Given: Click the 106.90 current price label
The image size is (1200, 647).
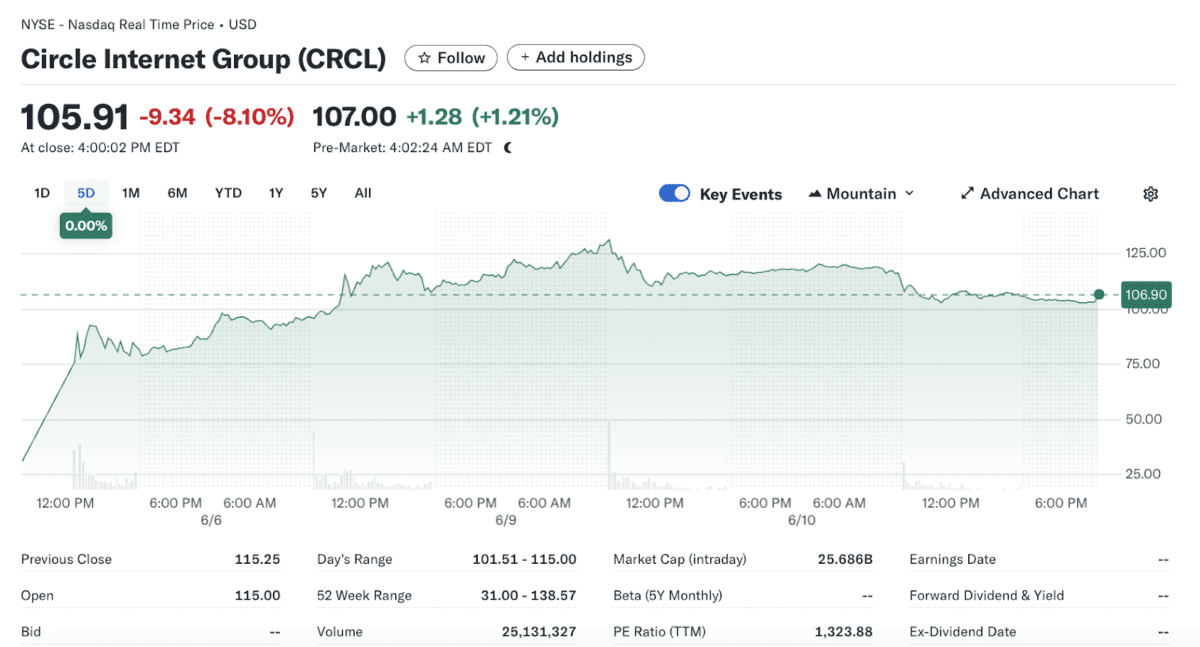Looking at the screenshot, I should 1146,295.
